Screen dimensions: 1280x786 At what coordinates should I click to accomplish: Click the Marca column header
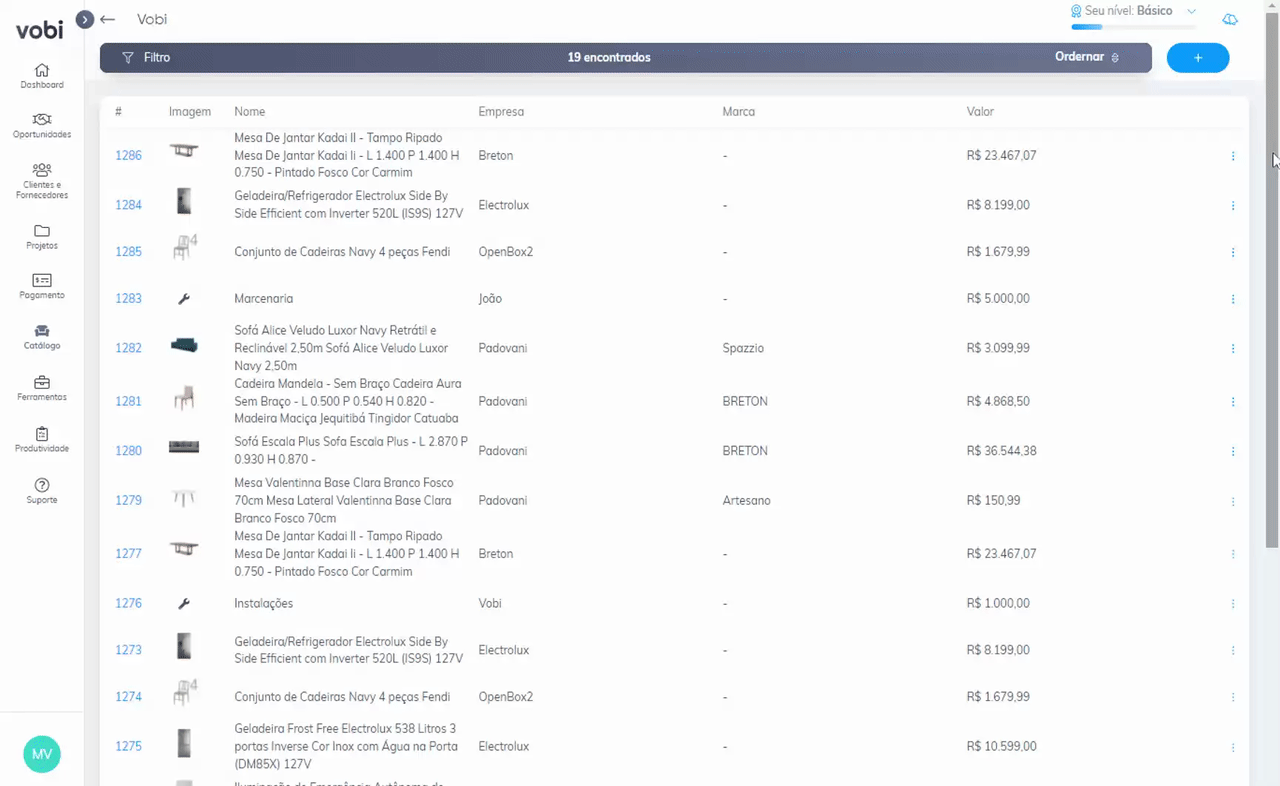pos(739,112)
